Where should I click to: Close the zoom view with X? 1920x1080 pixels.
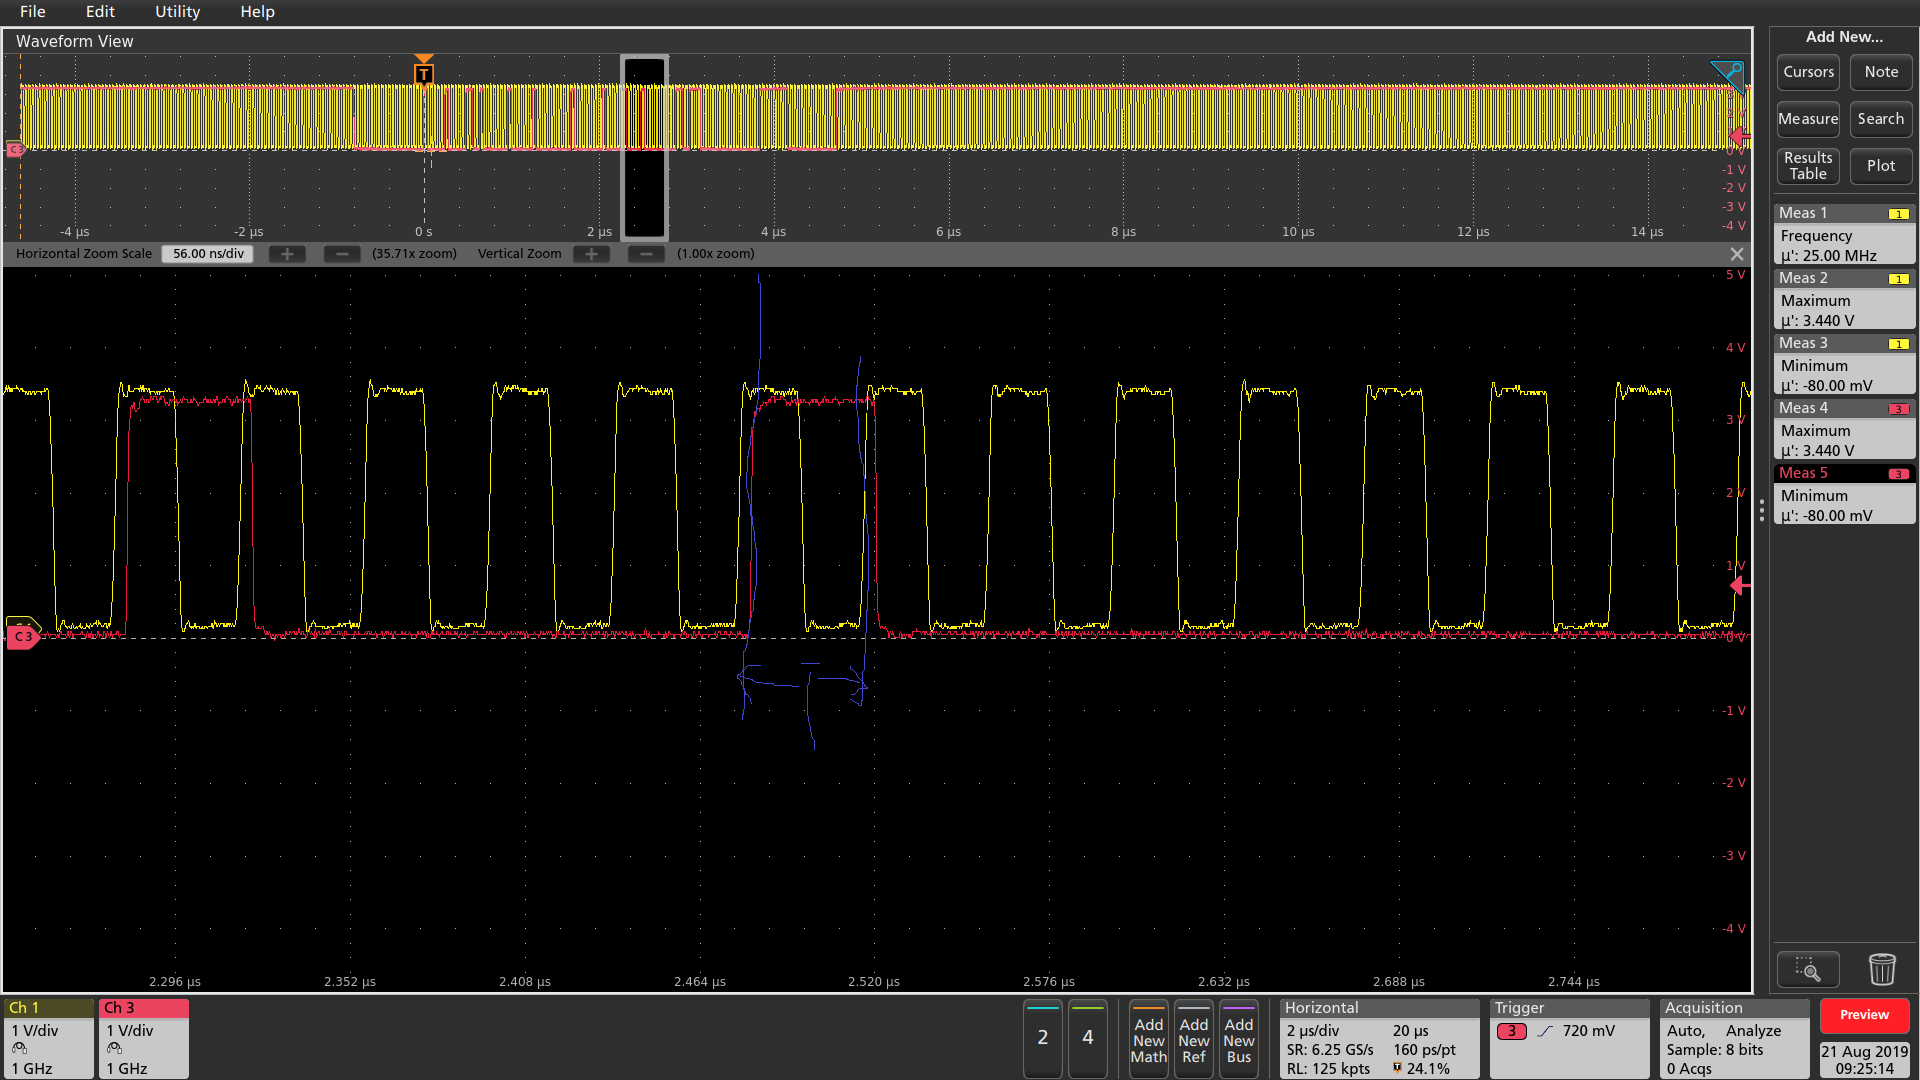click(x=1737, y=254)
